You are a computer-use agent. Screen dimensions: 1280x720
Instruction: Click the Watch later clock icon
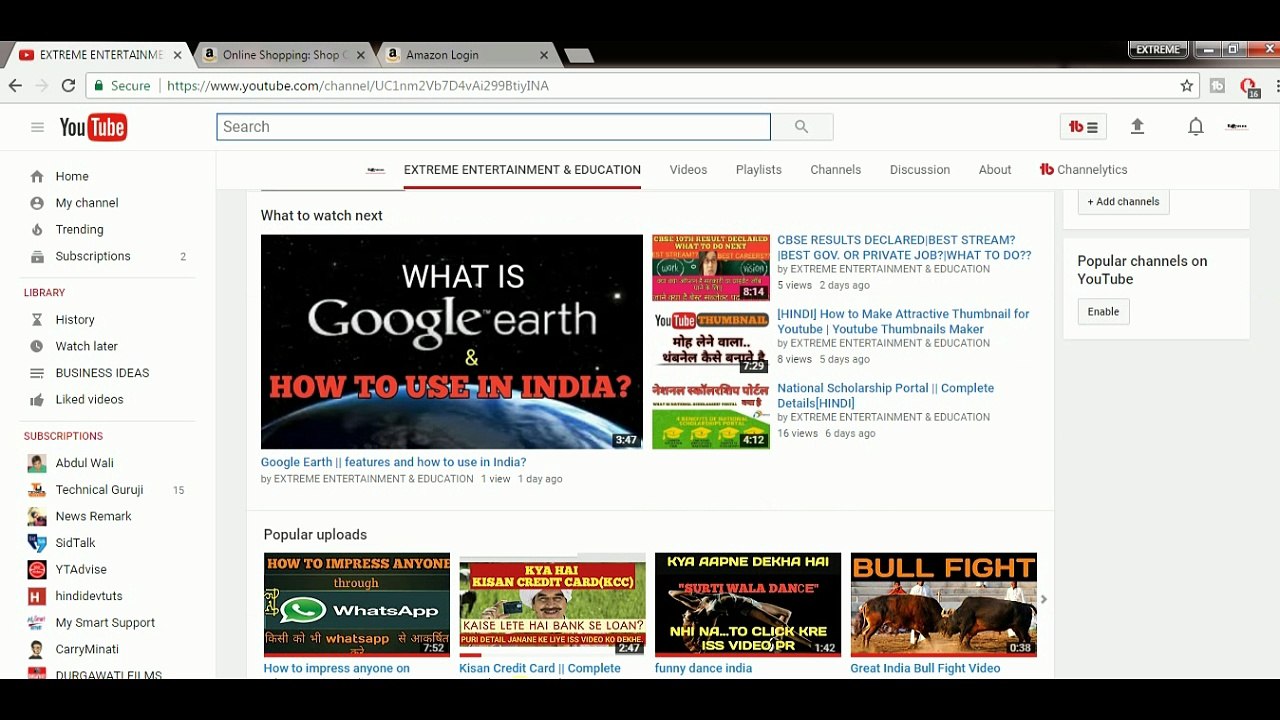(x=37, y=346)
